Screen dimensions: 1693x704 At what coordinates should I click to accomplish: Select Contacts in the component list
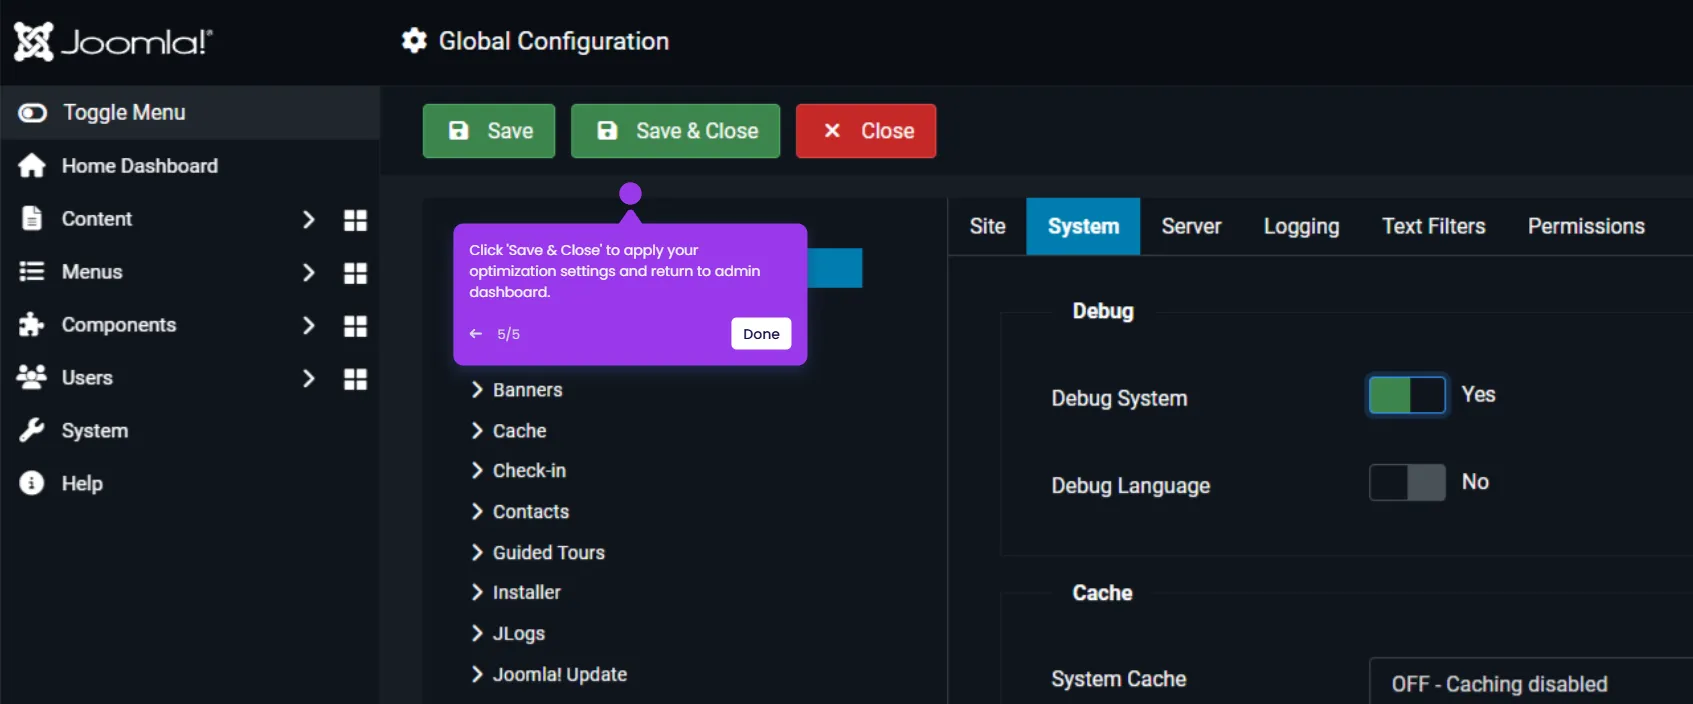(x=531, y=512)
